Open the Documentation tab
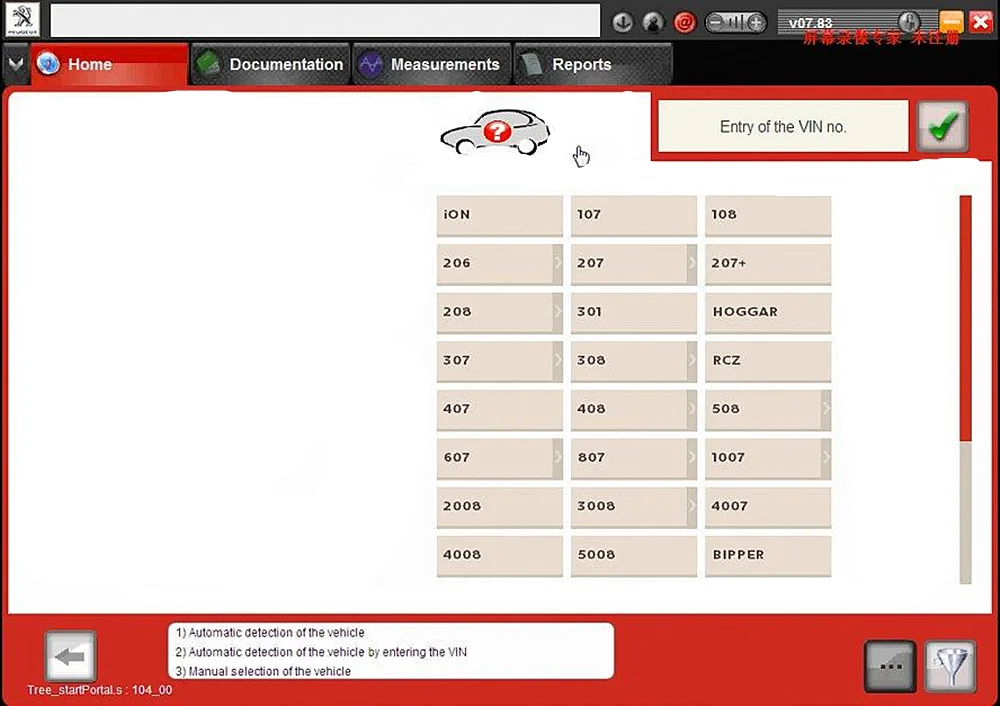The image size is (1000, 706). pos(270,64)
